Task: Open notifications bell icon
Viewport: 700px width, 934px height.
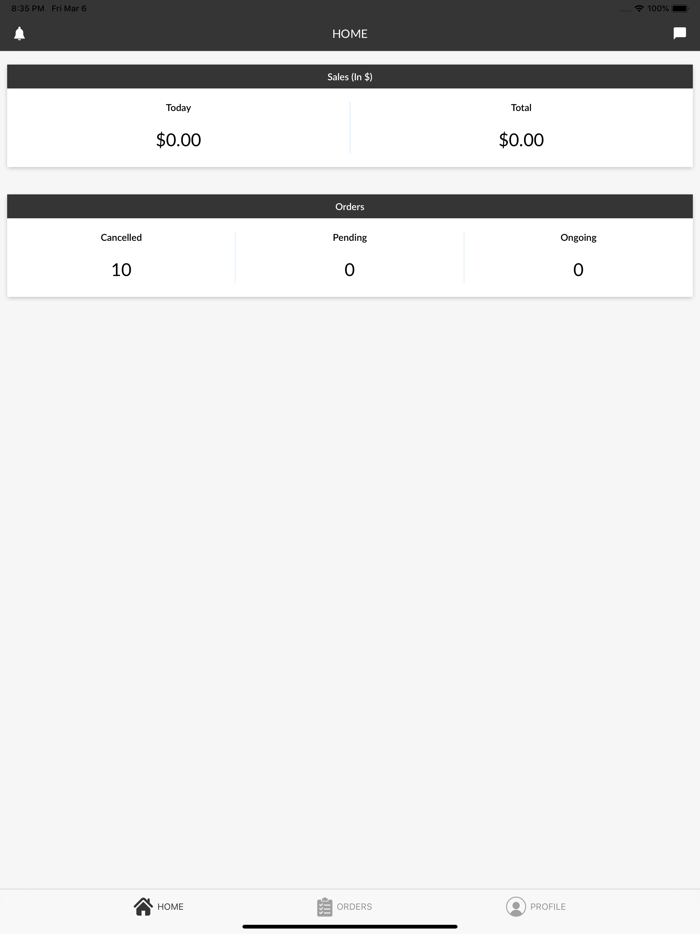Action: coord(19,34)
